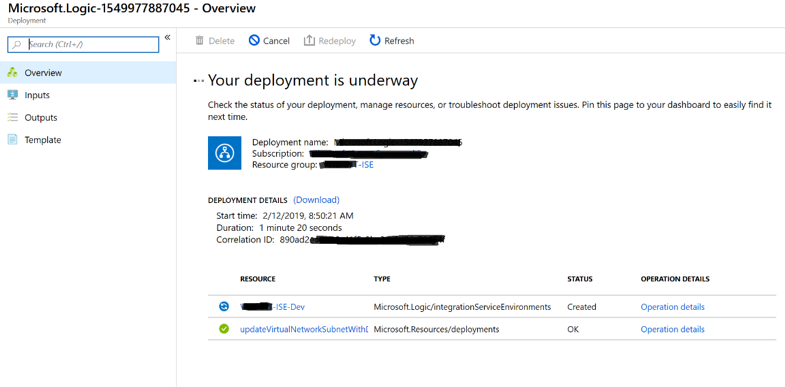Click the Outputs list icon
Image resolution: width=785 pixels, height=387 pixels.
click(13, 118)
